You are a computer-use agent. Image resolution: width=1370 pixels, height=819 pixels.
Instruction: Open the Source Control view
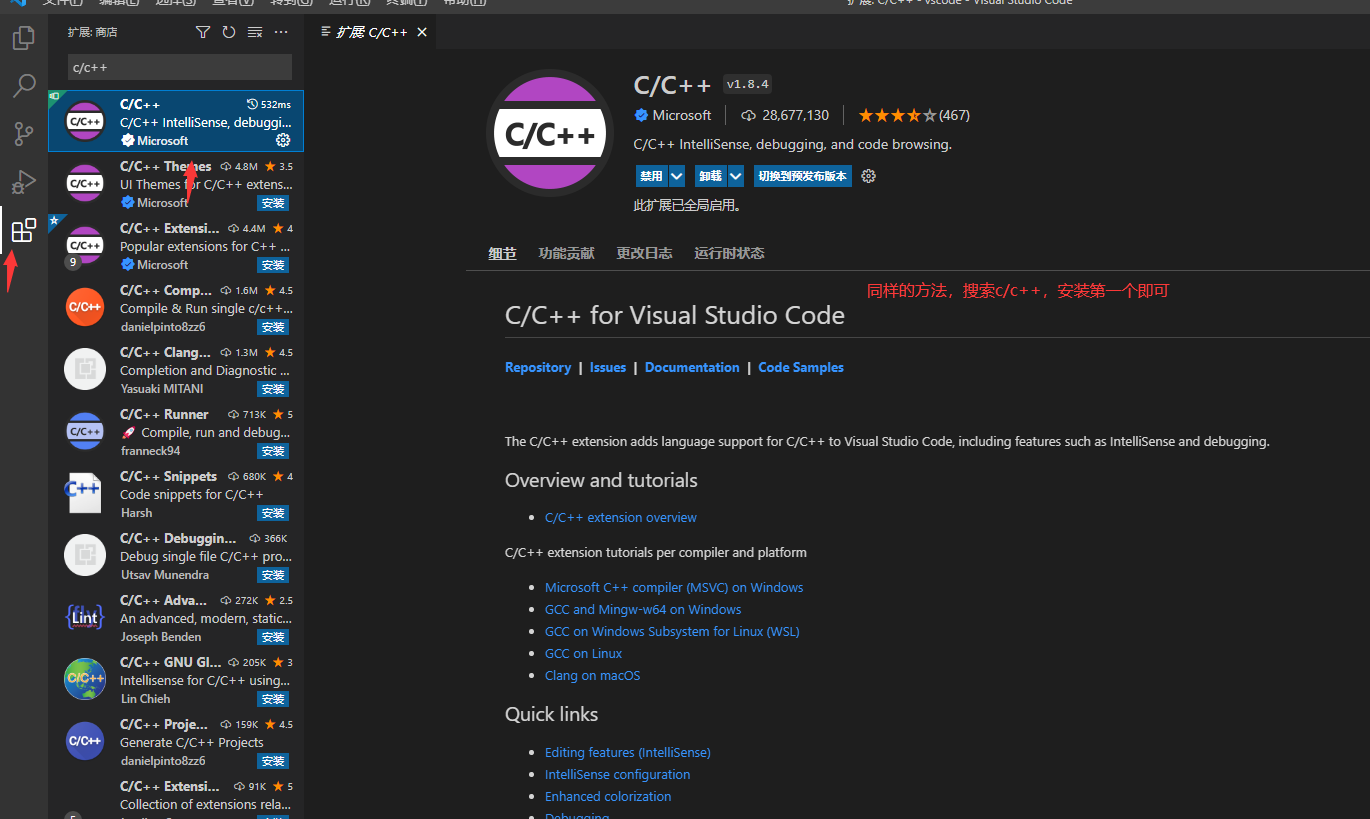tap(24, 133)
